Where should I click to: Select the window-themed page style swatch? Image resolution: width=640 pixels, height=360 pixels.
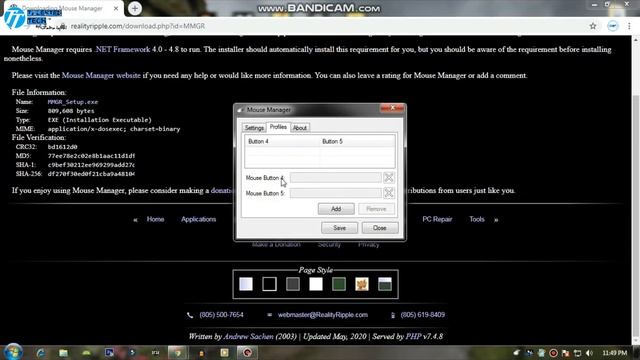coord(385,284)
